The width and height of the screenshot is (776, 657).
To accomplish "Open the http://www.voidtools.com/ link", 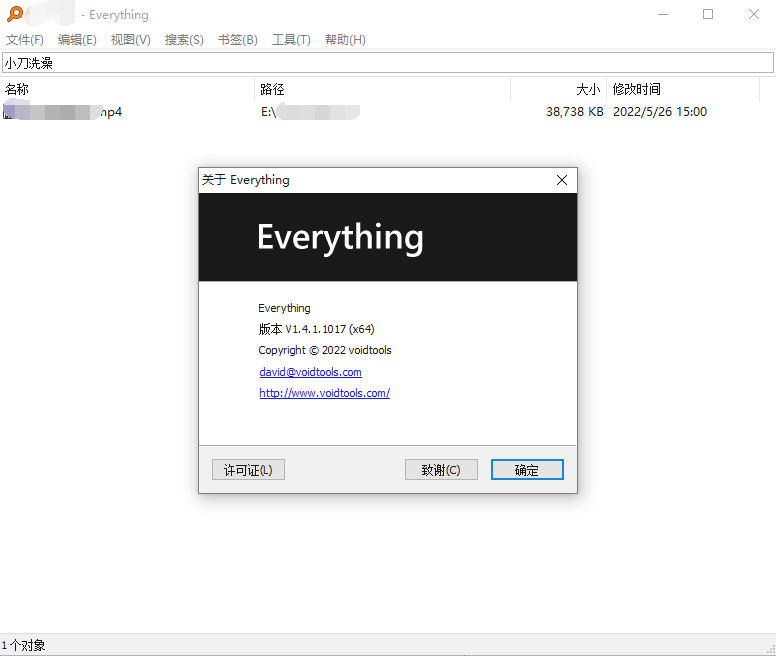I will pyautogui.click(x=324, y=393).
